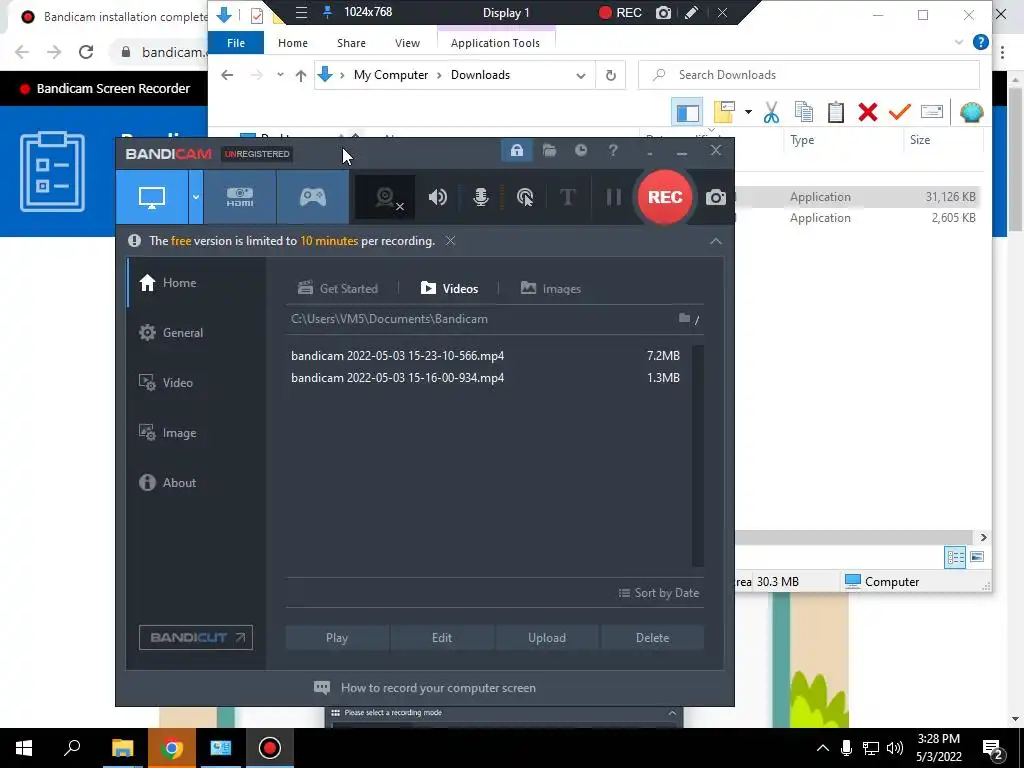
Task: Open scheduled recording clock icon
Action: point(581,151)
